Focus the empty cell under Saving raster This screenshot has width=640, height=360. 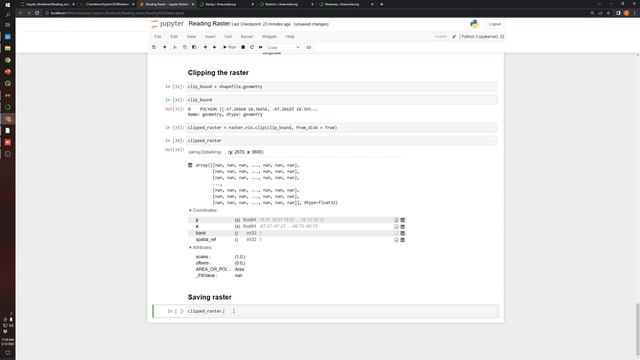pyautogui.click(x=342, y=311)
